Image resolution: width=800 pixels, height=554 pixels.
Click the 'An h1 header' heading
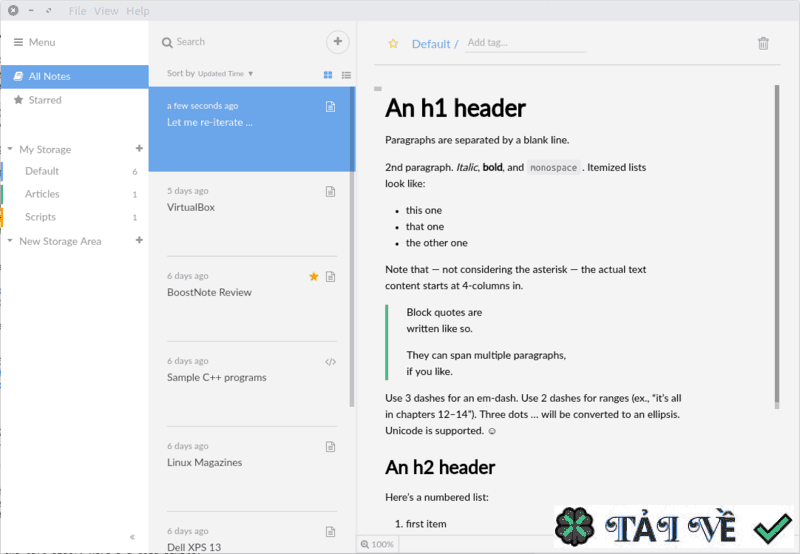click(455, 109)
